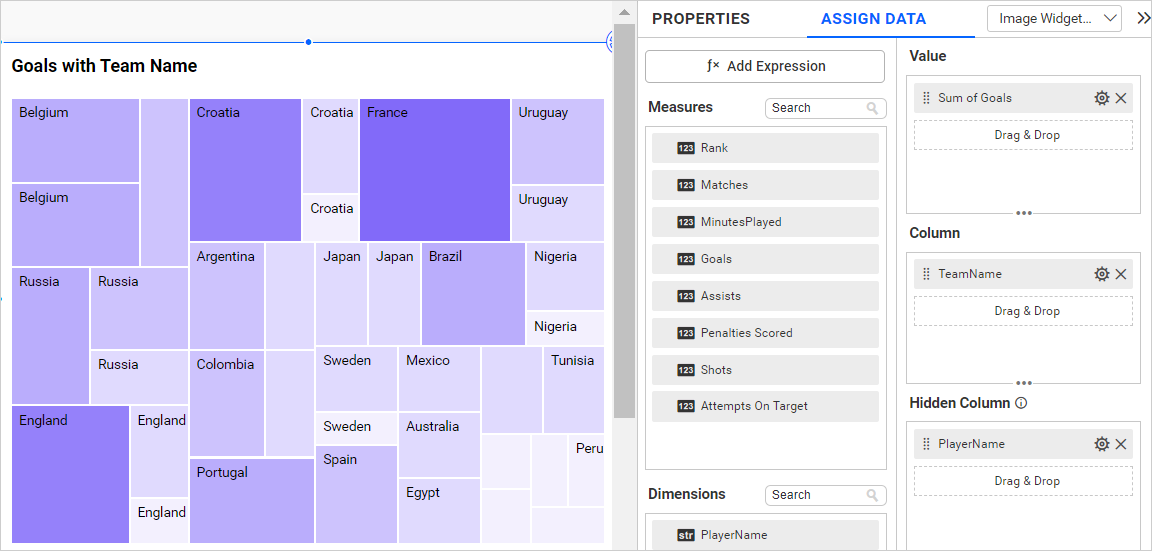Click in the Measures search field

point(815,108)
